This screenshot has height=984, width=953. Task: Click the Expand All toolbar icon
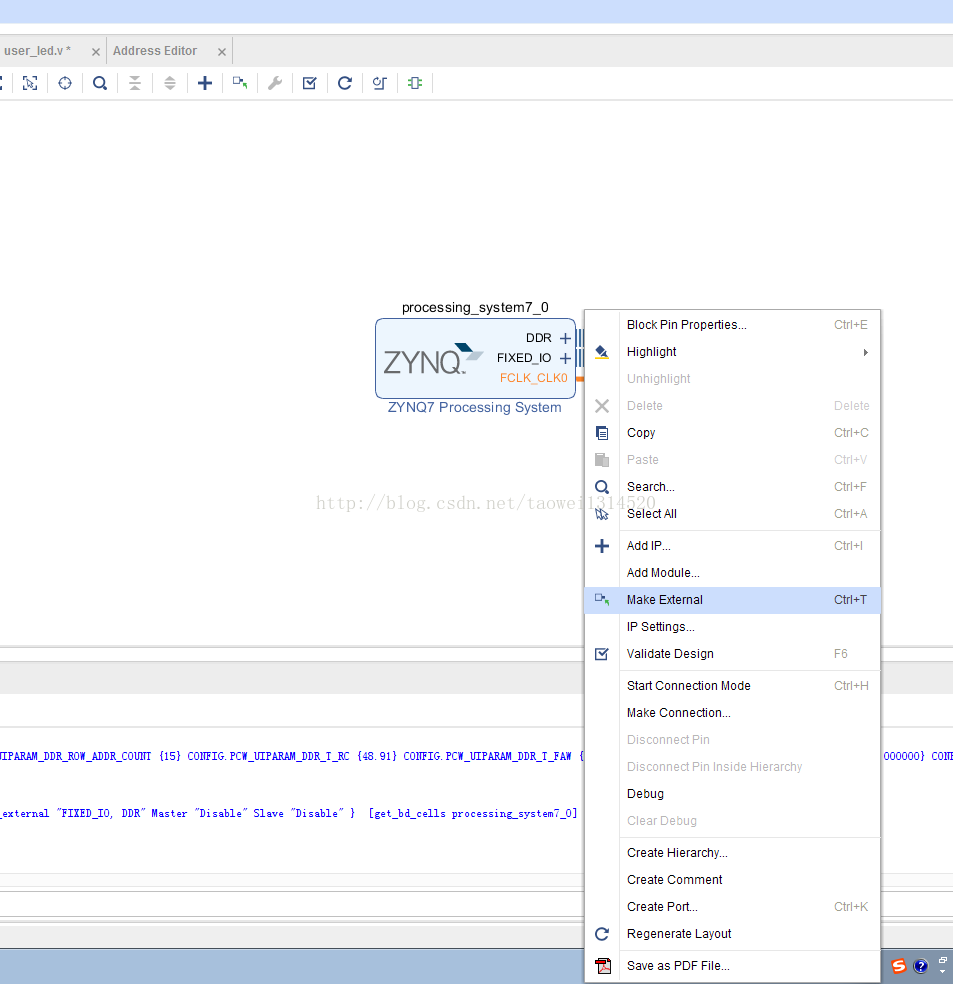pos(170,83)
